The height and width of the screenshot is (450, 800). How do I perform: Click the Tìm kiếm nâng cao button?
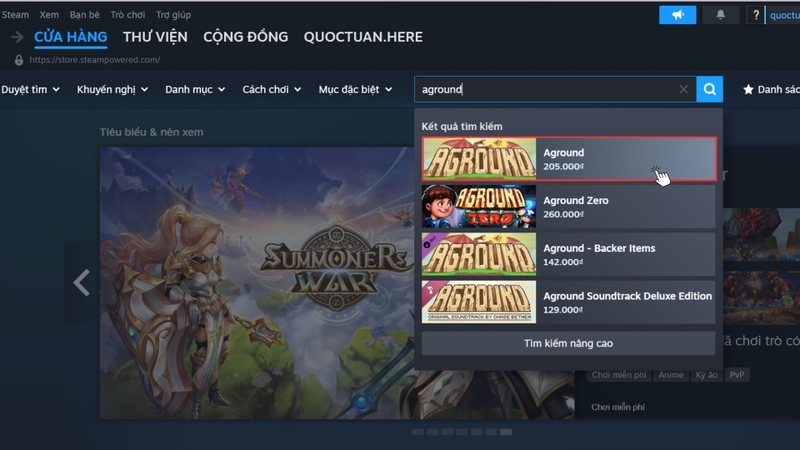click(568, 343)
